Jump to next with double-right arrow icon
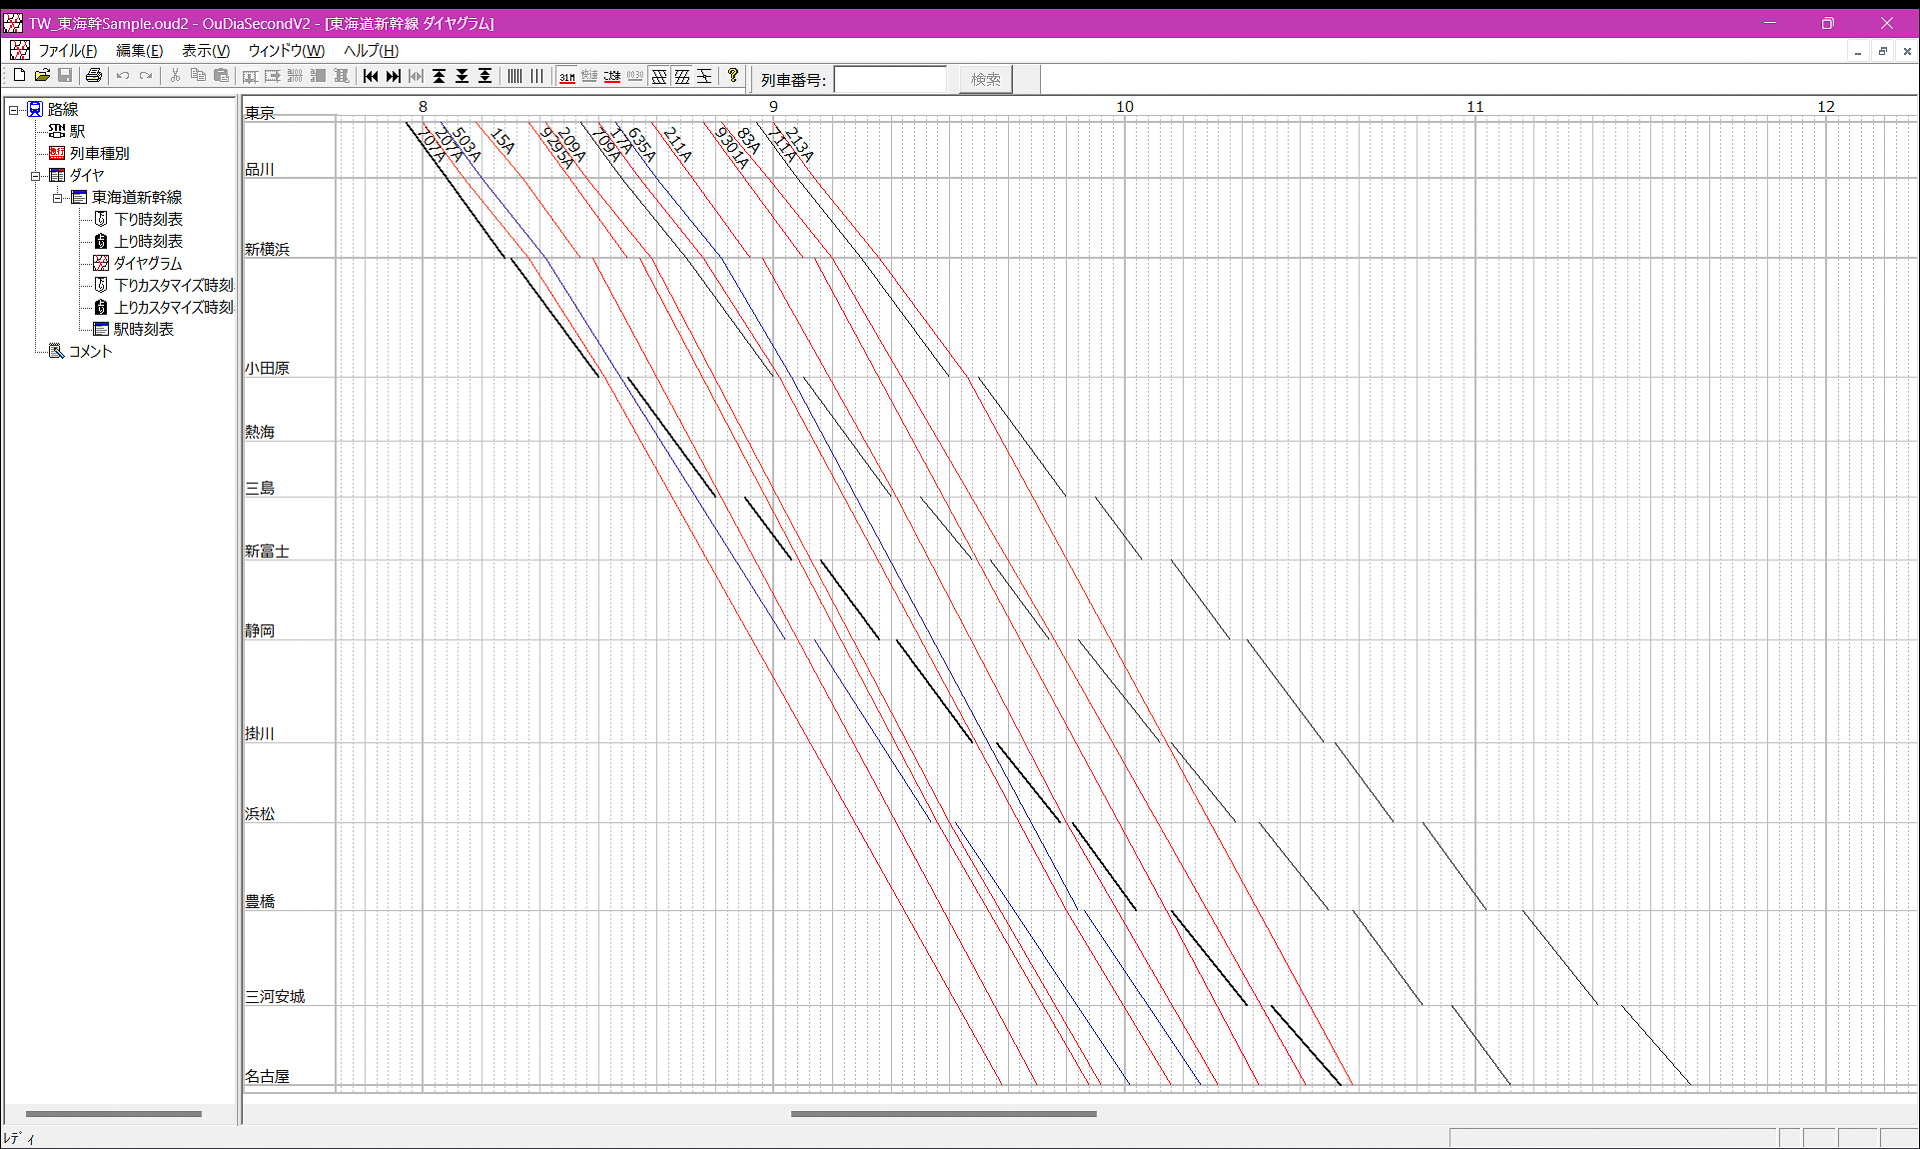Image resolution: width=1920 pixels, height=1149 pixels. coord(393,76)
